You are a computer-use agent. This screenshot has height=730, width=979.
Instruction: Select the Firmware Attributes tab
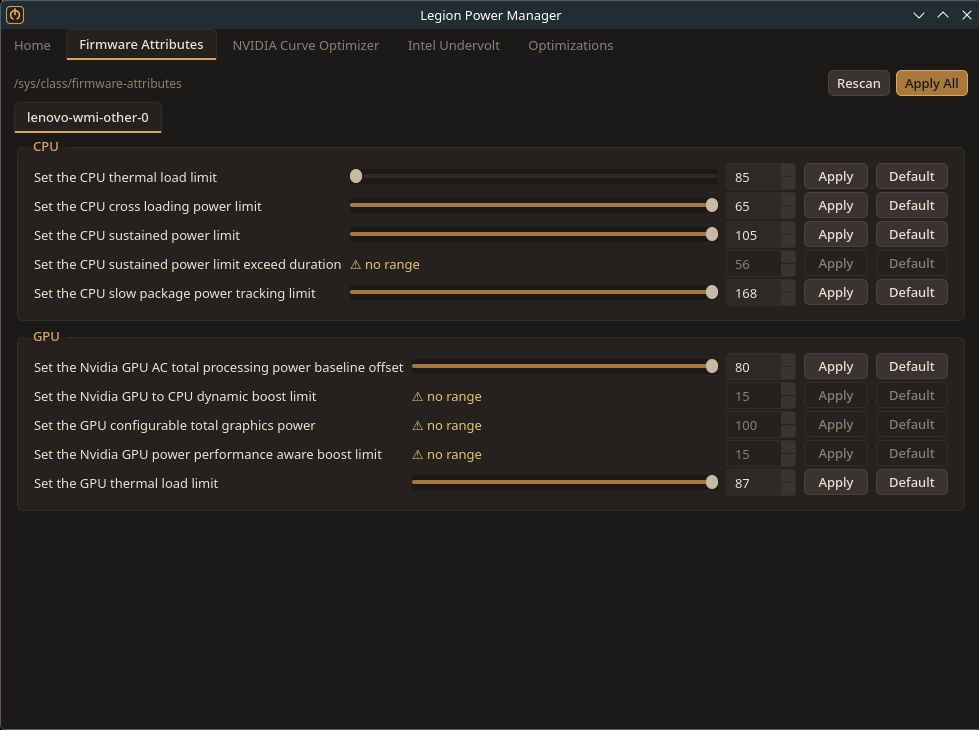[x=141, y=45]
